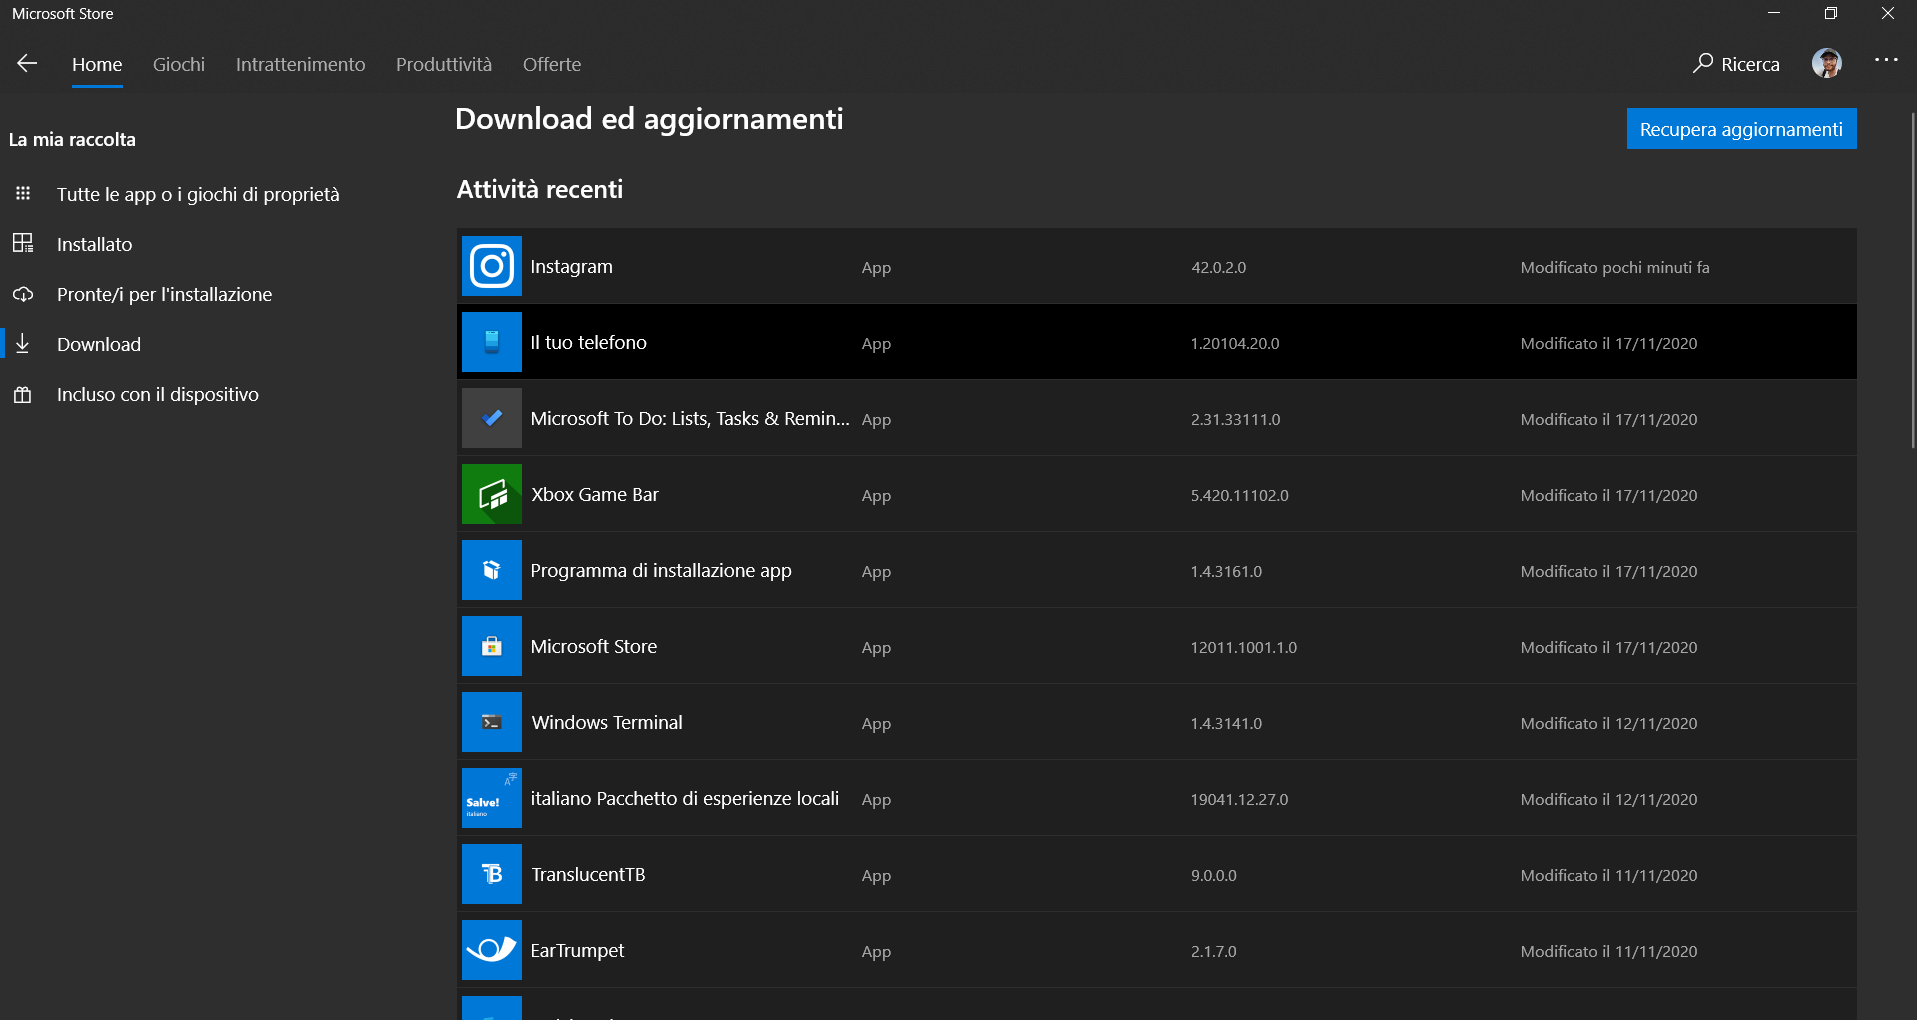
Task: Click Recupera aggiornamenti button
Action: [x=1741, y=129]
